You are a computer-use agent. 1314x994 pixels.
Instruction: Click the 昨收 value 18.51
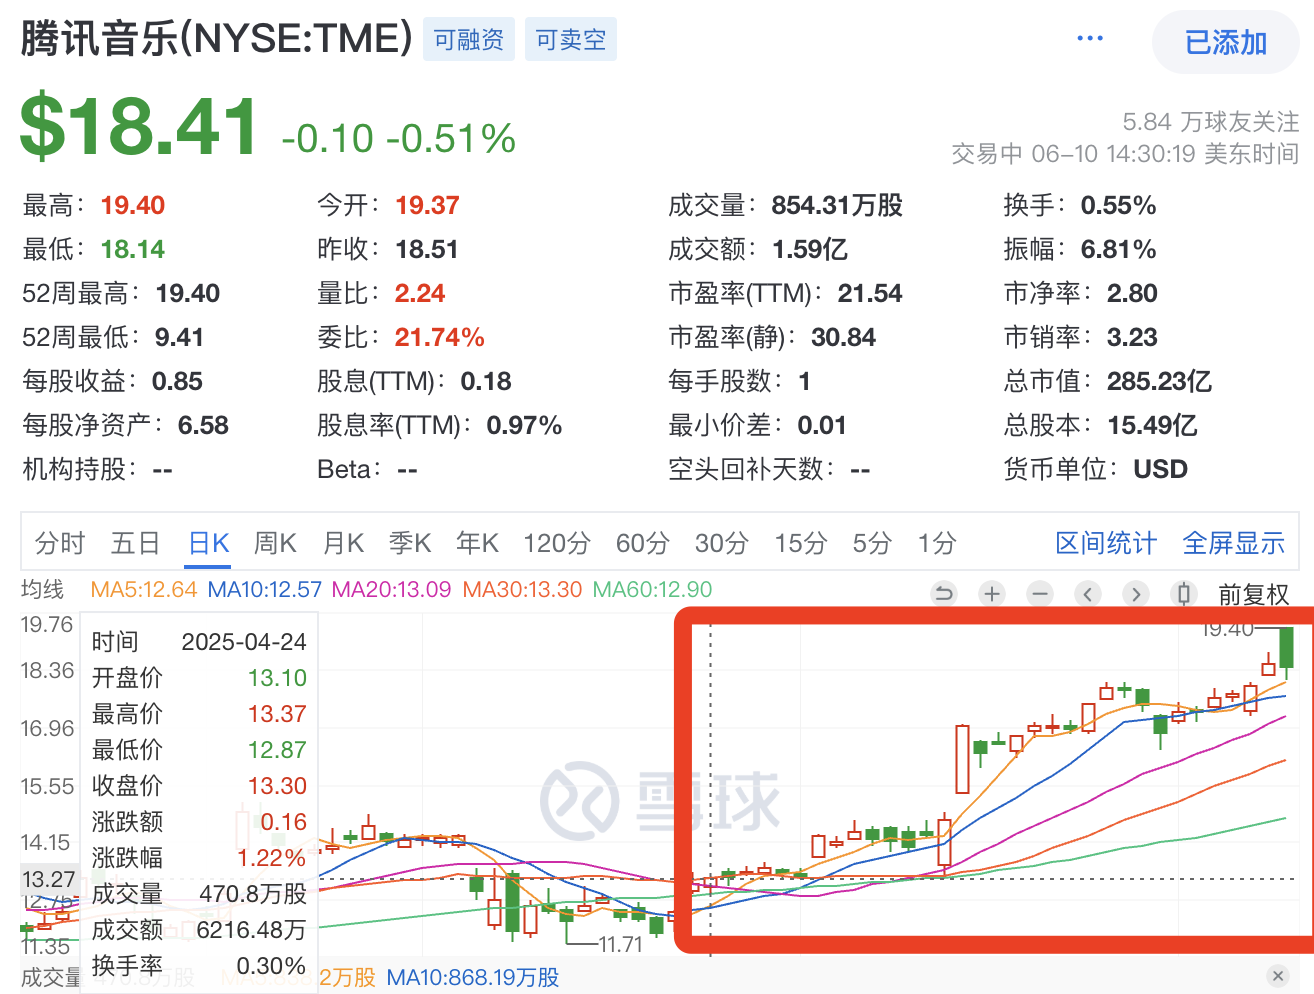427,249
